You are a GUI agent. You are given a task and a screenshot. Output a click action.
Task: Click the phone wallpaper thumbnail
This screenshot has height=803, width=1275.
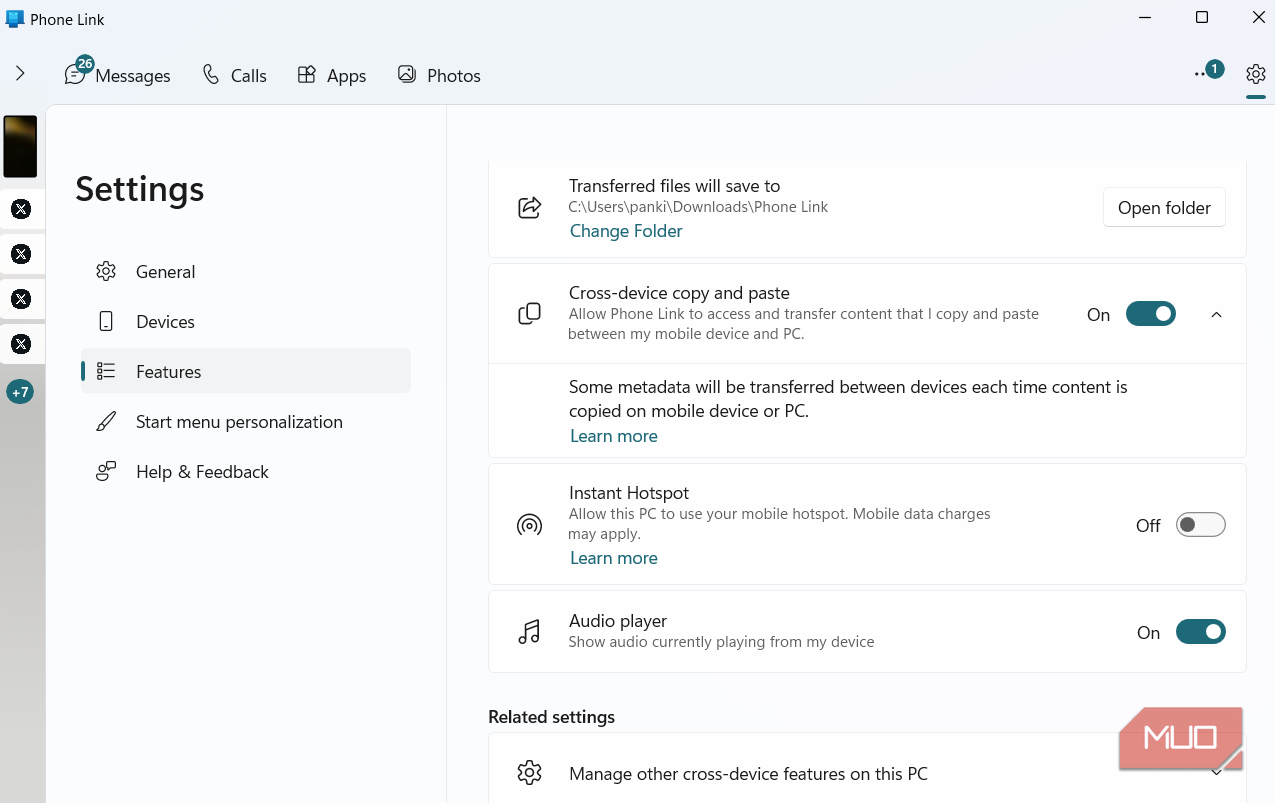[20, 146]
